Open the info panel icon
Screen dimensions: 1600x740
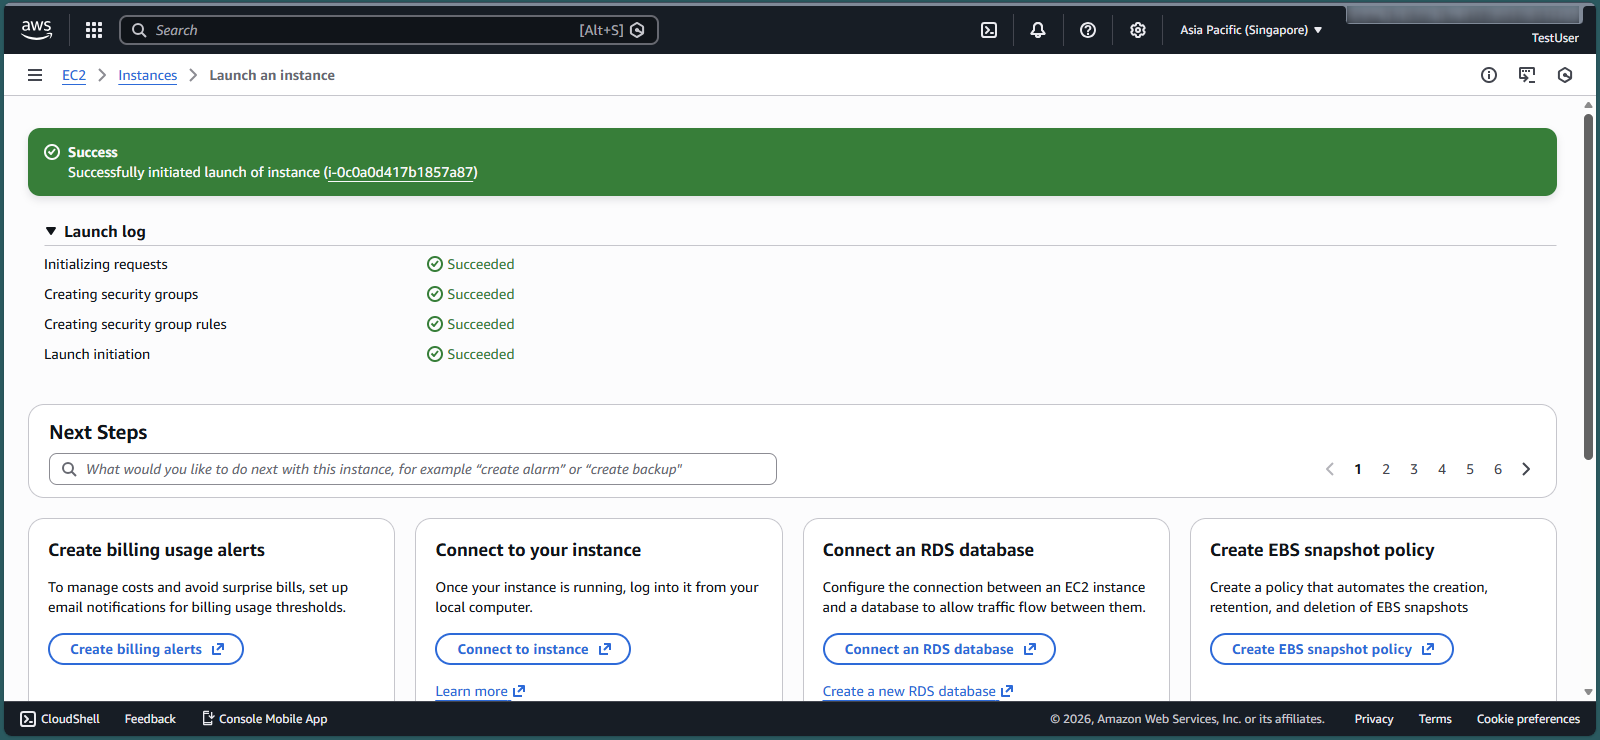tap(1488, 75)
